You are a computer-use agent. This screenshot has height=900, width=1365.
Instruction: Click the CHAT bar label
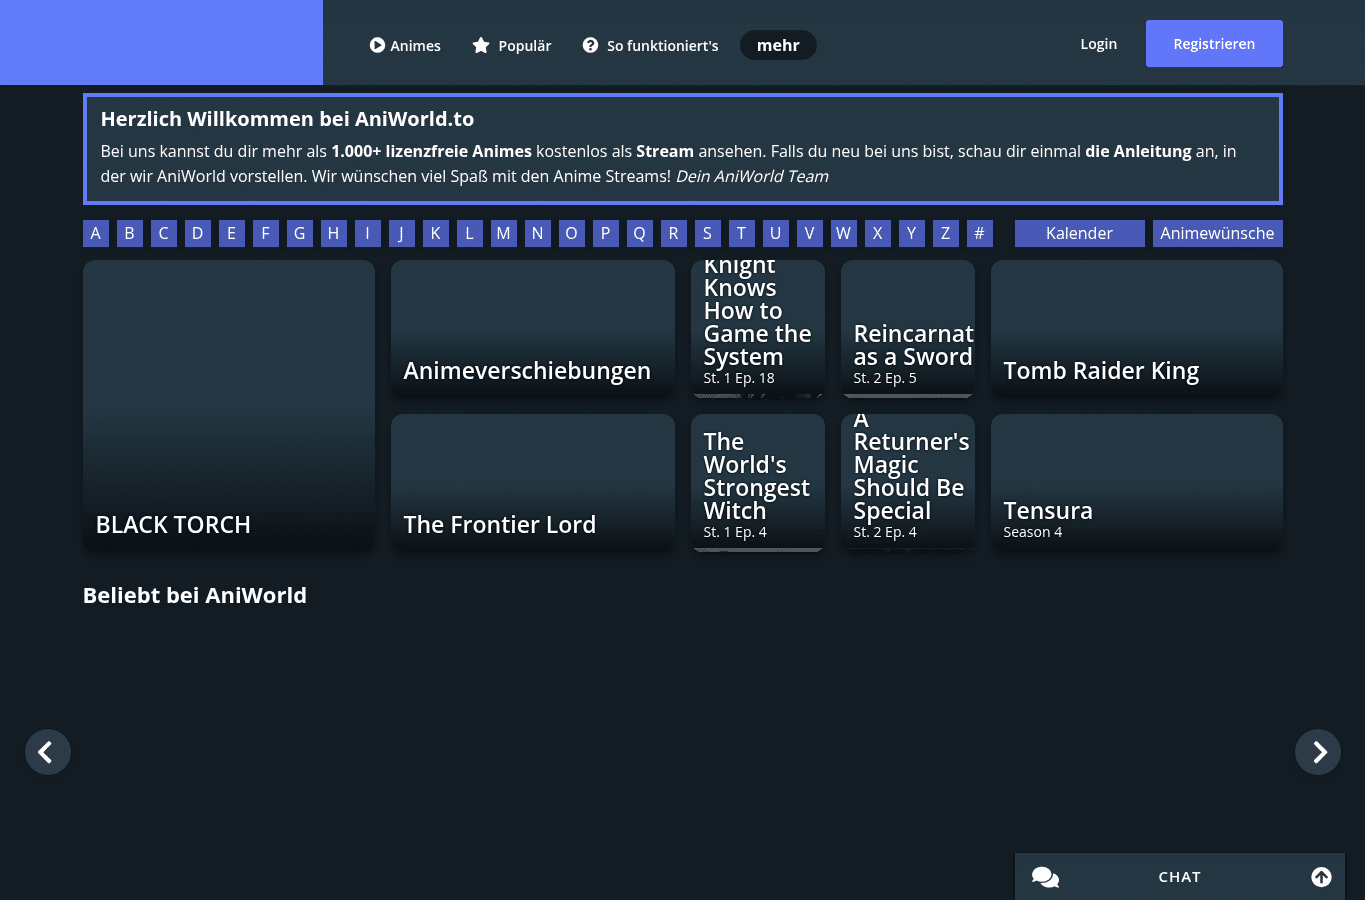click(1180, 877)
